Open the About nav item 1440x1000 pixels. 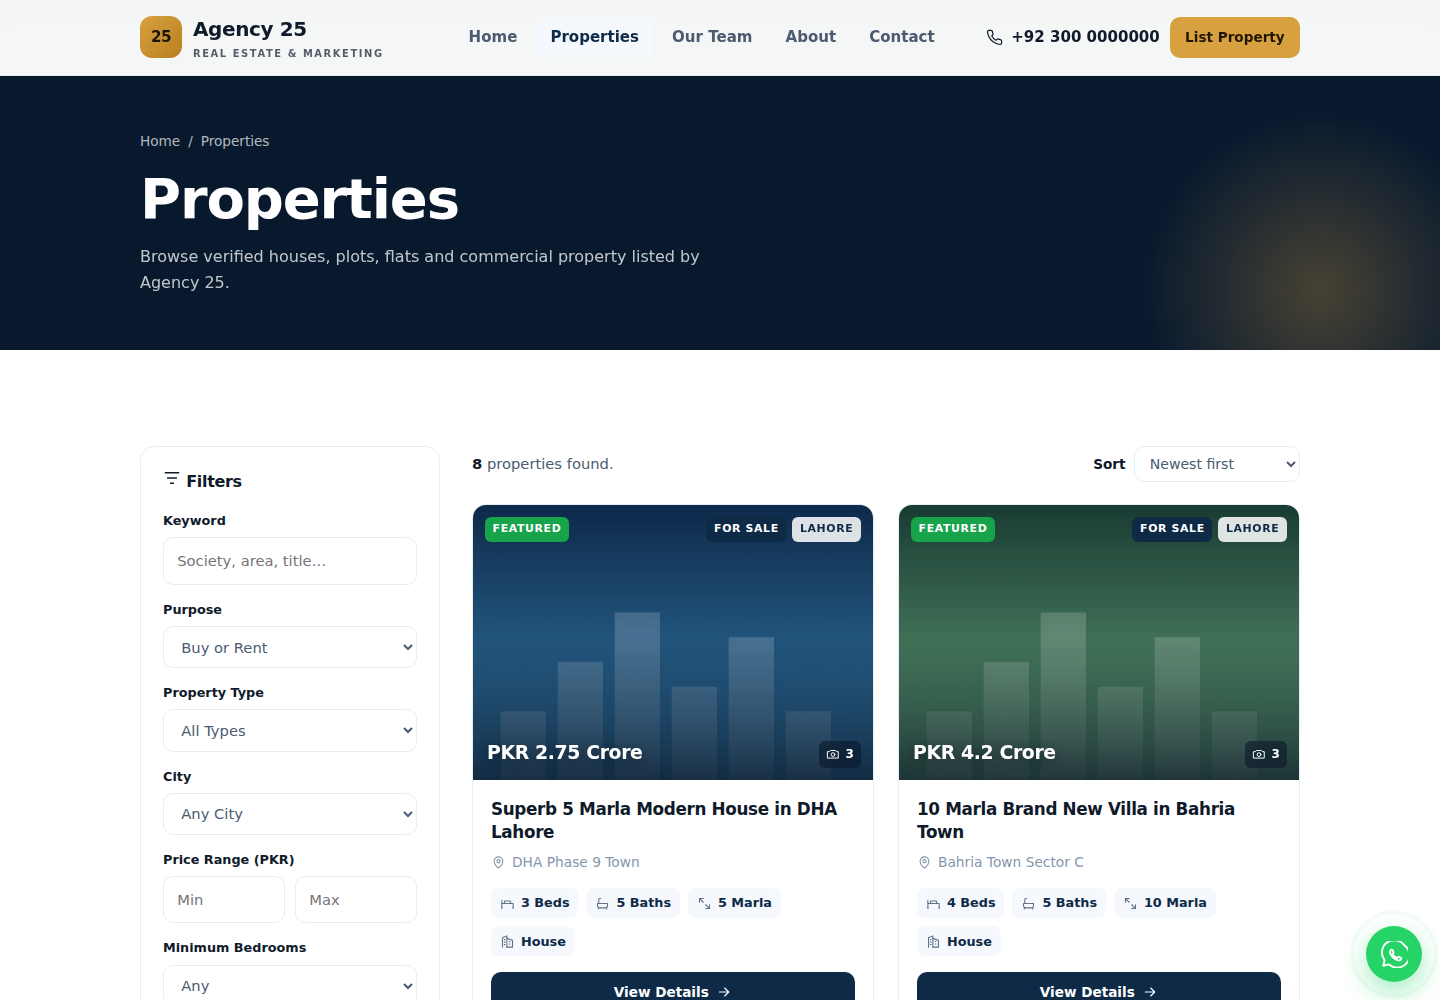tap(810, 37)
